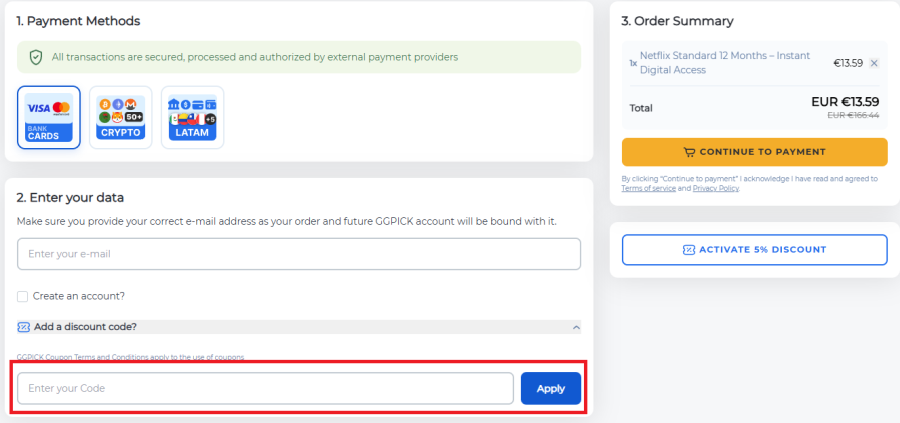Open the Privacy Policy link
This screenshot has width=900, height=423.
715,188
